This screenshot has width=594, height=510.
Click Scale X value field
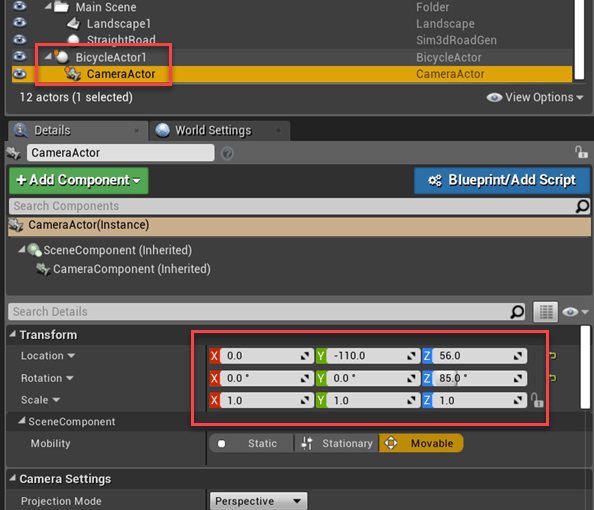click(x=266, y=400)
